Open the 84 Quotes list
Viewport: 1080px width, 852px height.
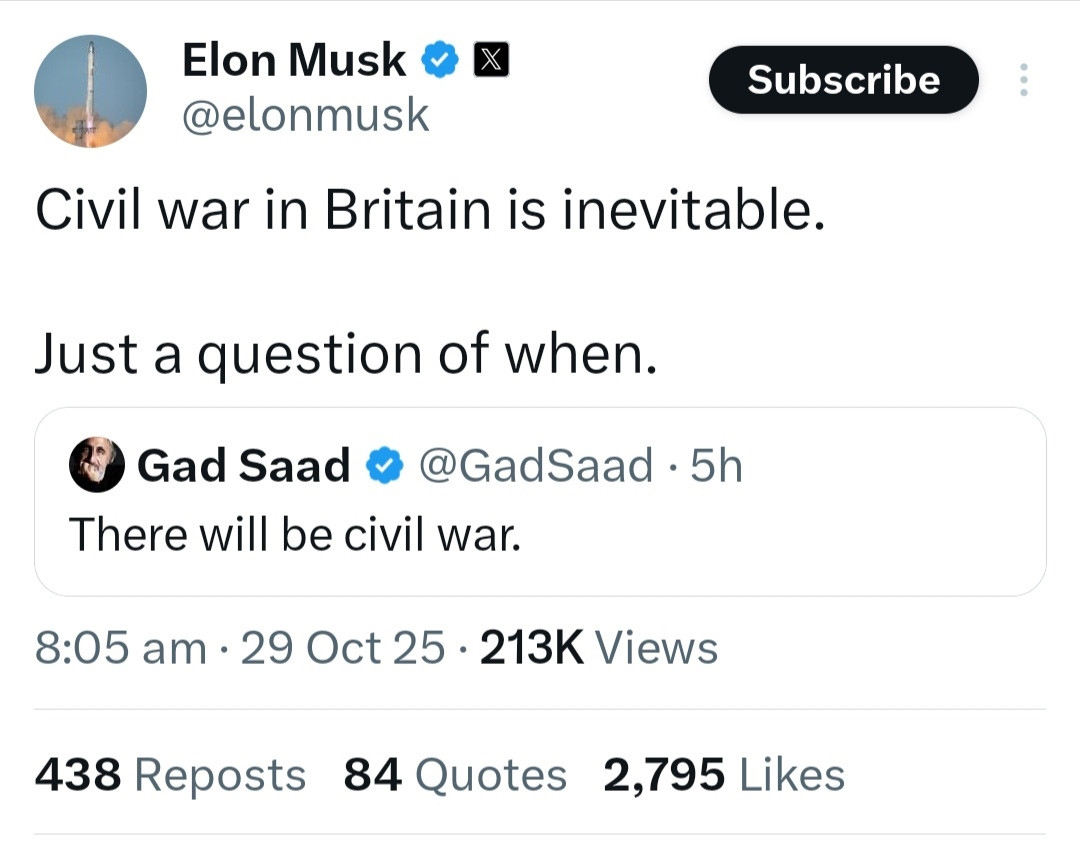455,776
